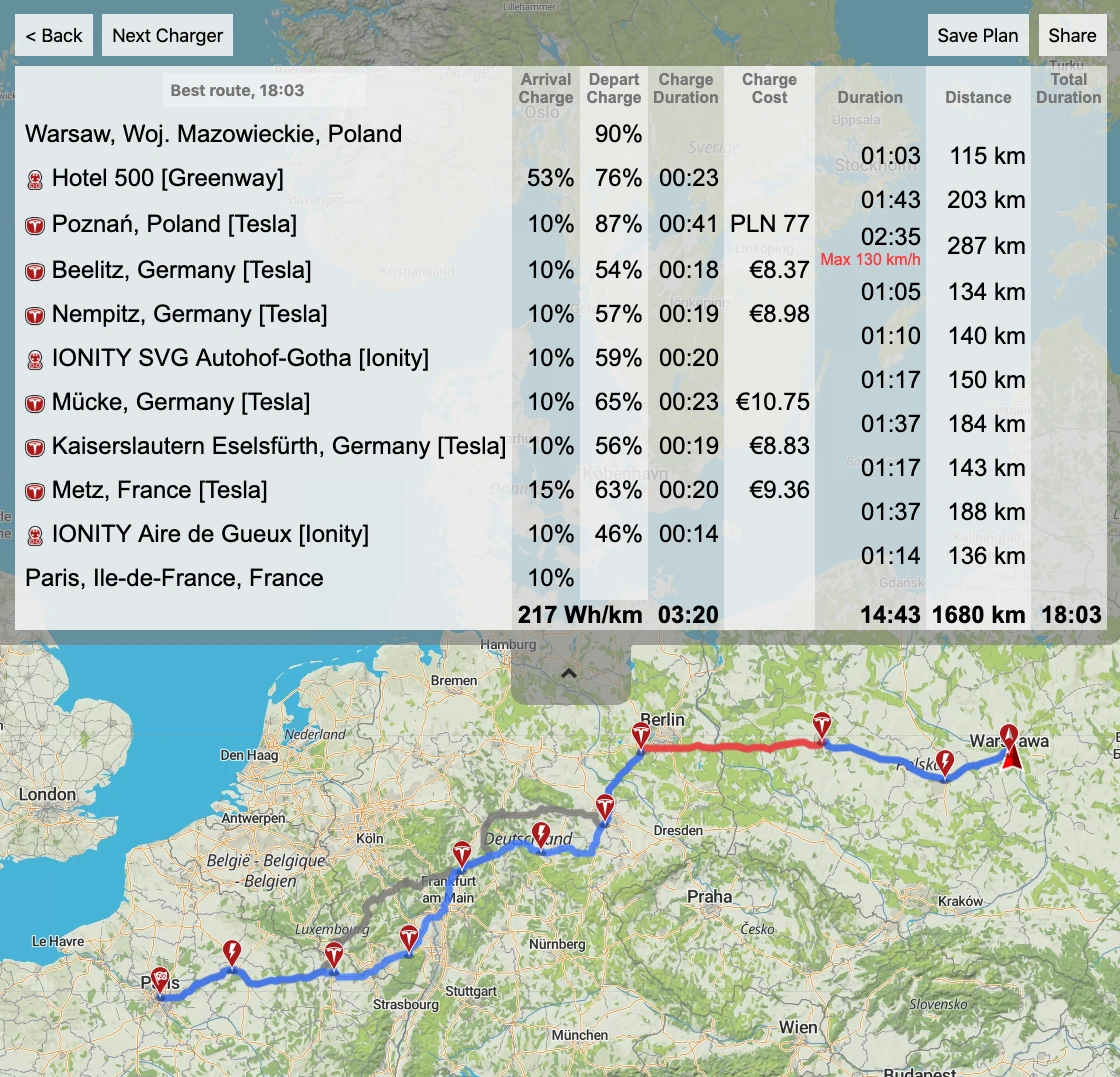The width and height of the screenshot is (1120, 1077).
Task: Select the Beelitz, Germany [Tesla] stop
Action: pos(181,270)
